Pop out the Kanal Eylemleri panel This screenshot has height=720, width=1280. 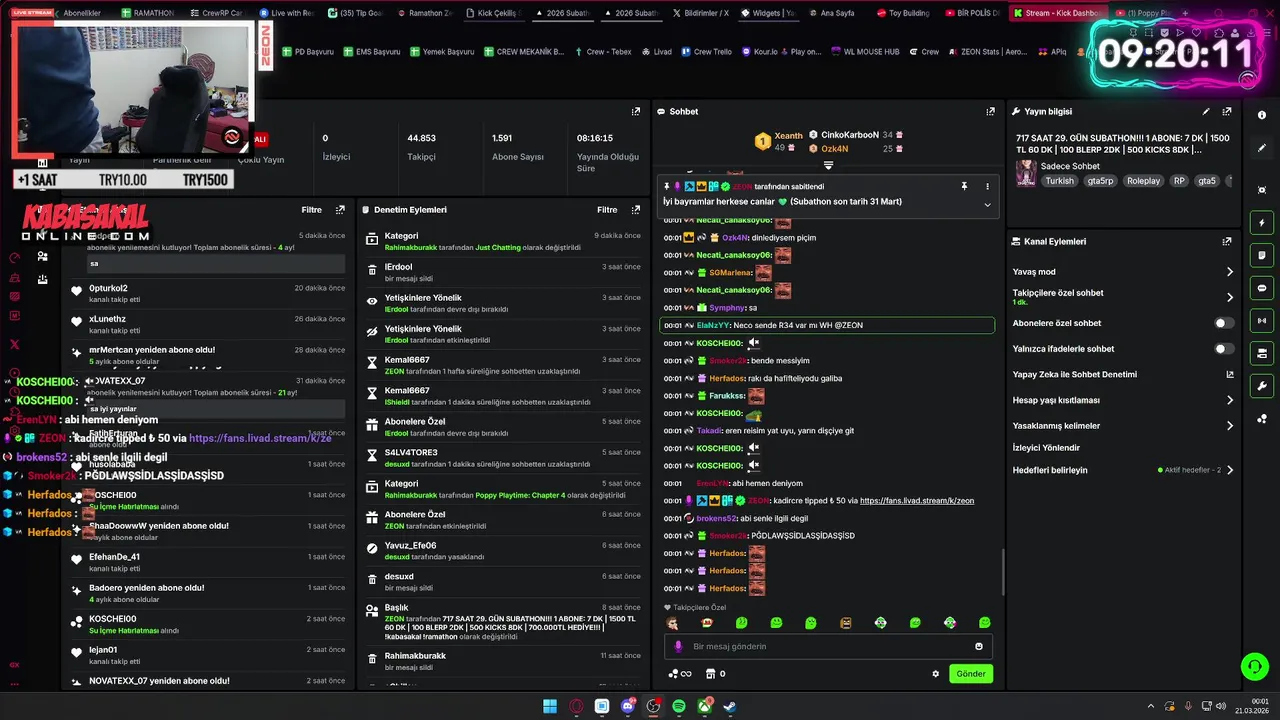pos(1227,242)
